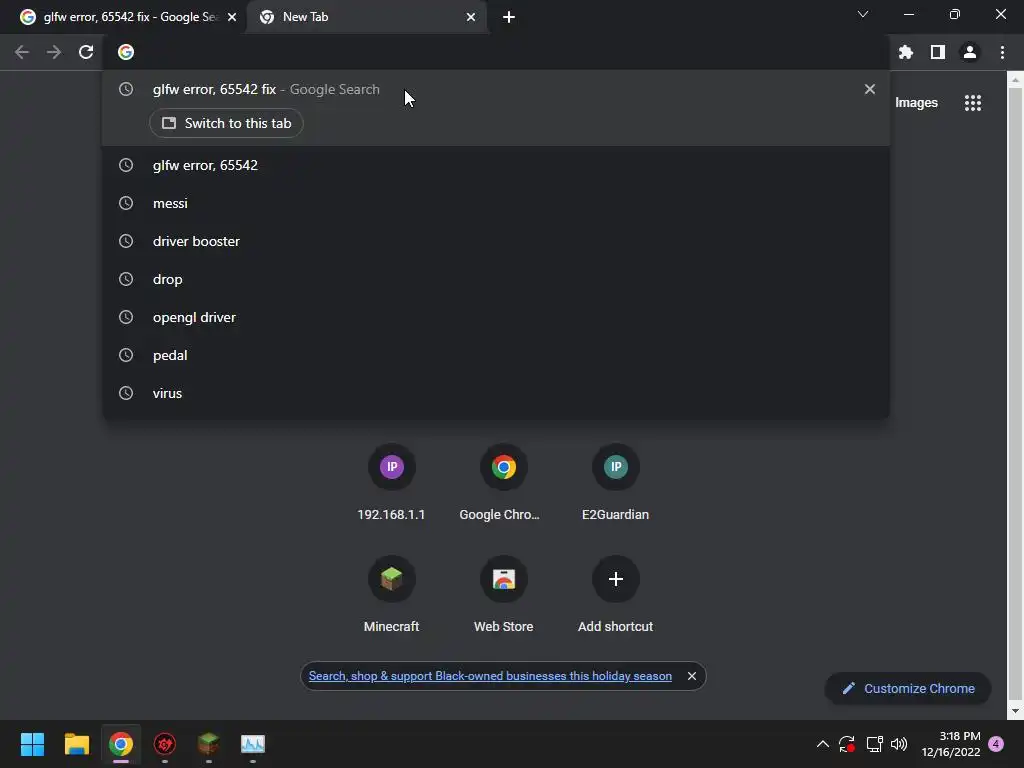Click the Add shortcut button
Viewport: 1024px width, 768px height.
pos(615,595)
